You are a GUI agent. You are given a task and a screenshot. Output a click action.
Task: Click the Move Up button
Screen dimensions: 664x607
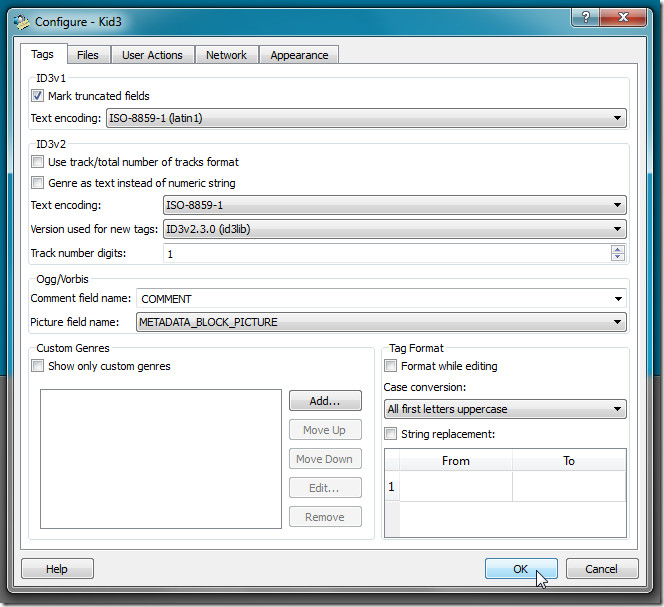click(325, 430)
